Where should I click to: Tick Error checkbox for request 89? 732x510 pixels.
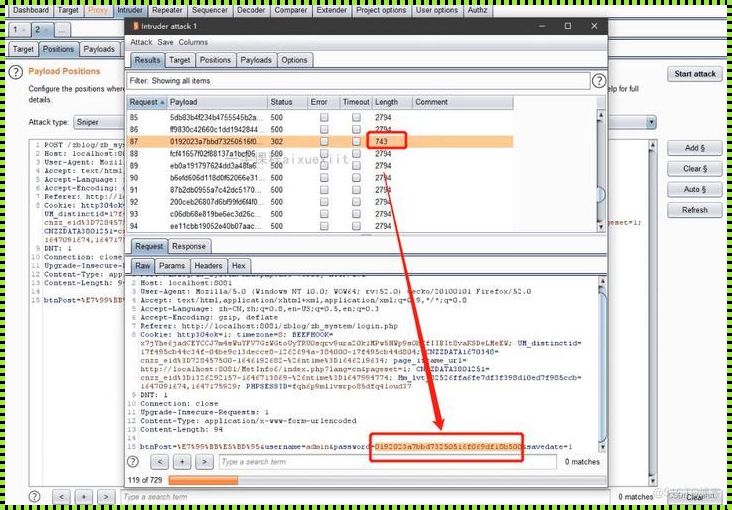(x=324, y=166)
